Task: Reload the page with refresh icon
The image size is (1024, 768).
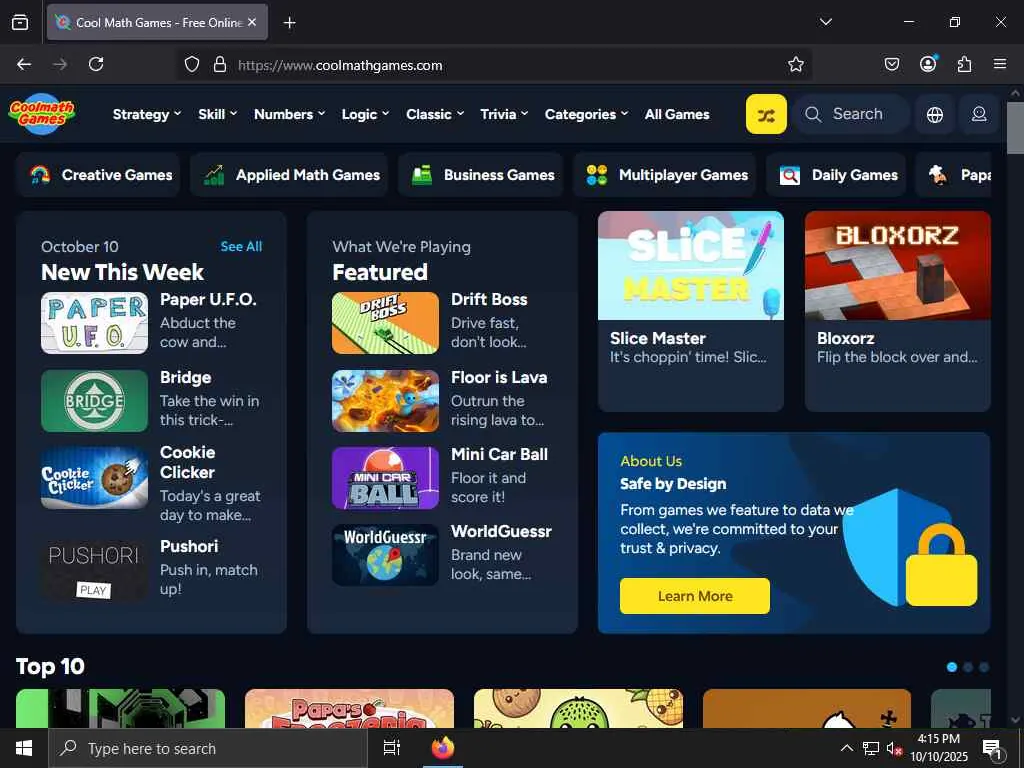Action: 96,64
